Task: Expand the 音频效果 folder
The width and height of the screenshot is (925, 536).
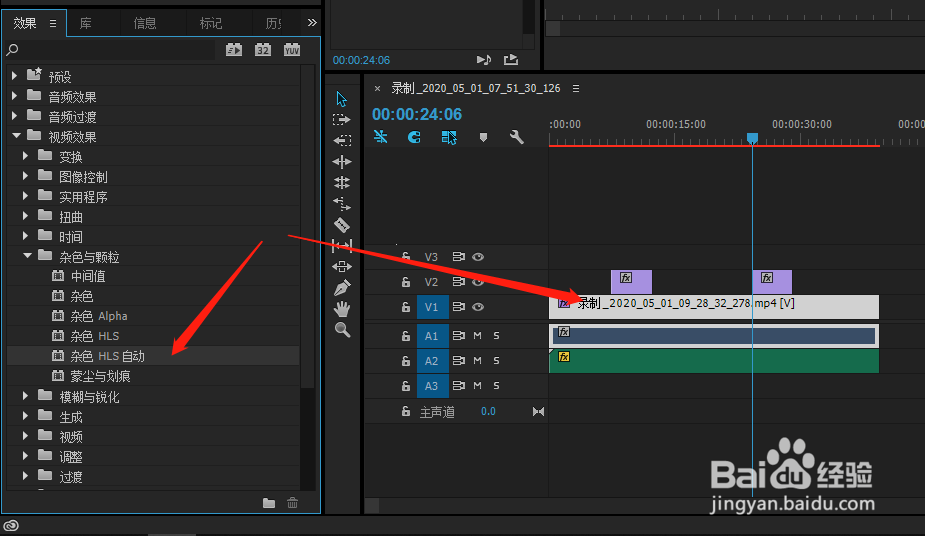Action: 15,96
